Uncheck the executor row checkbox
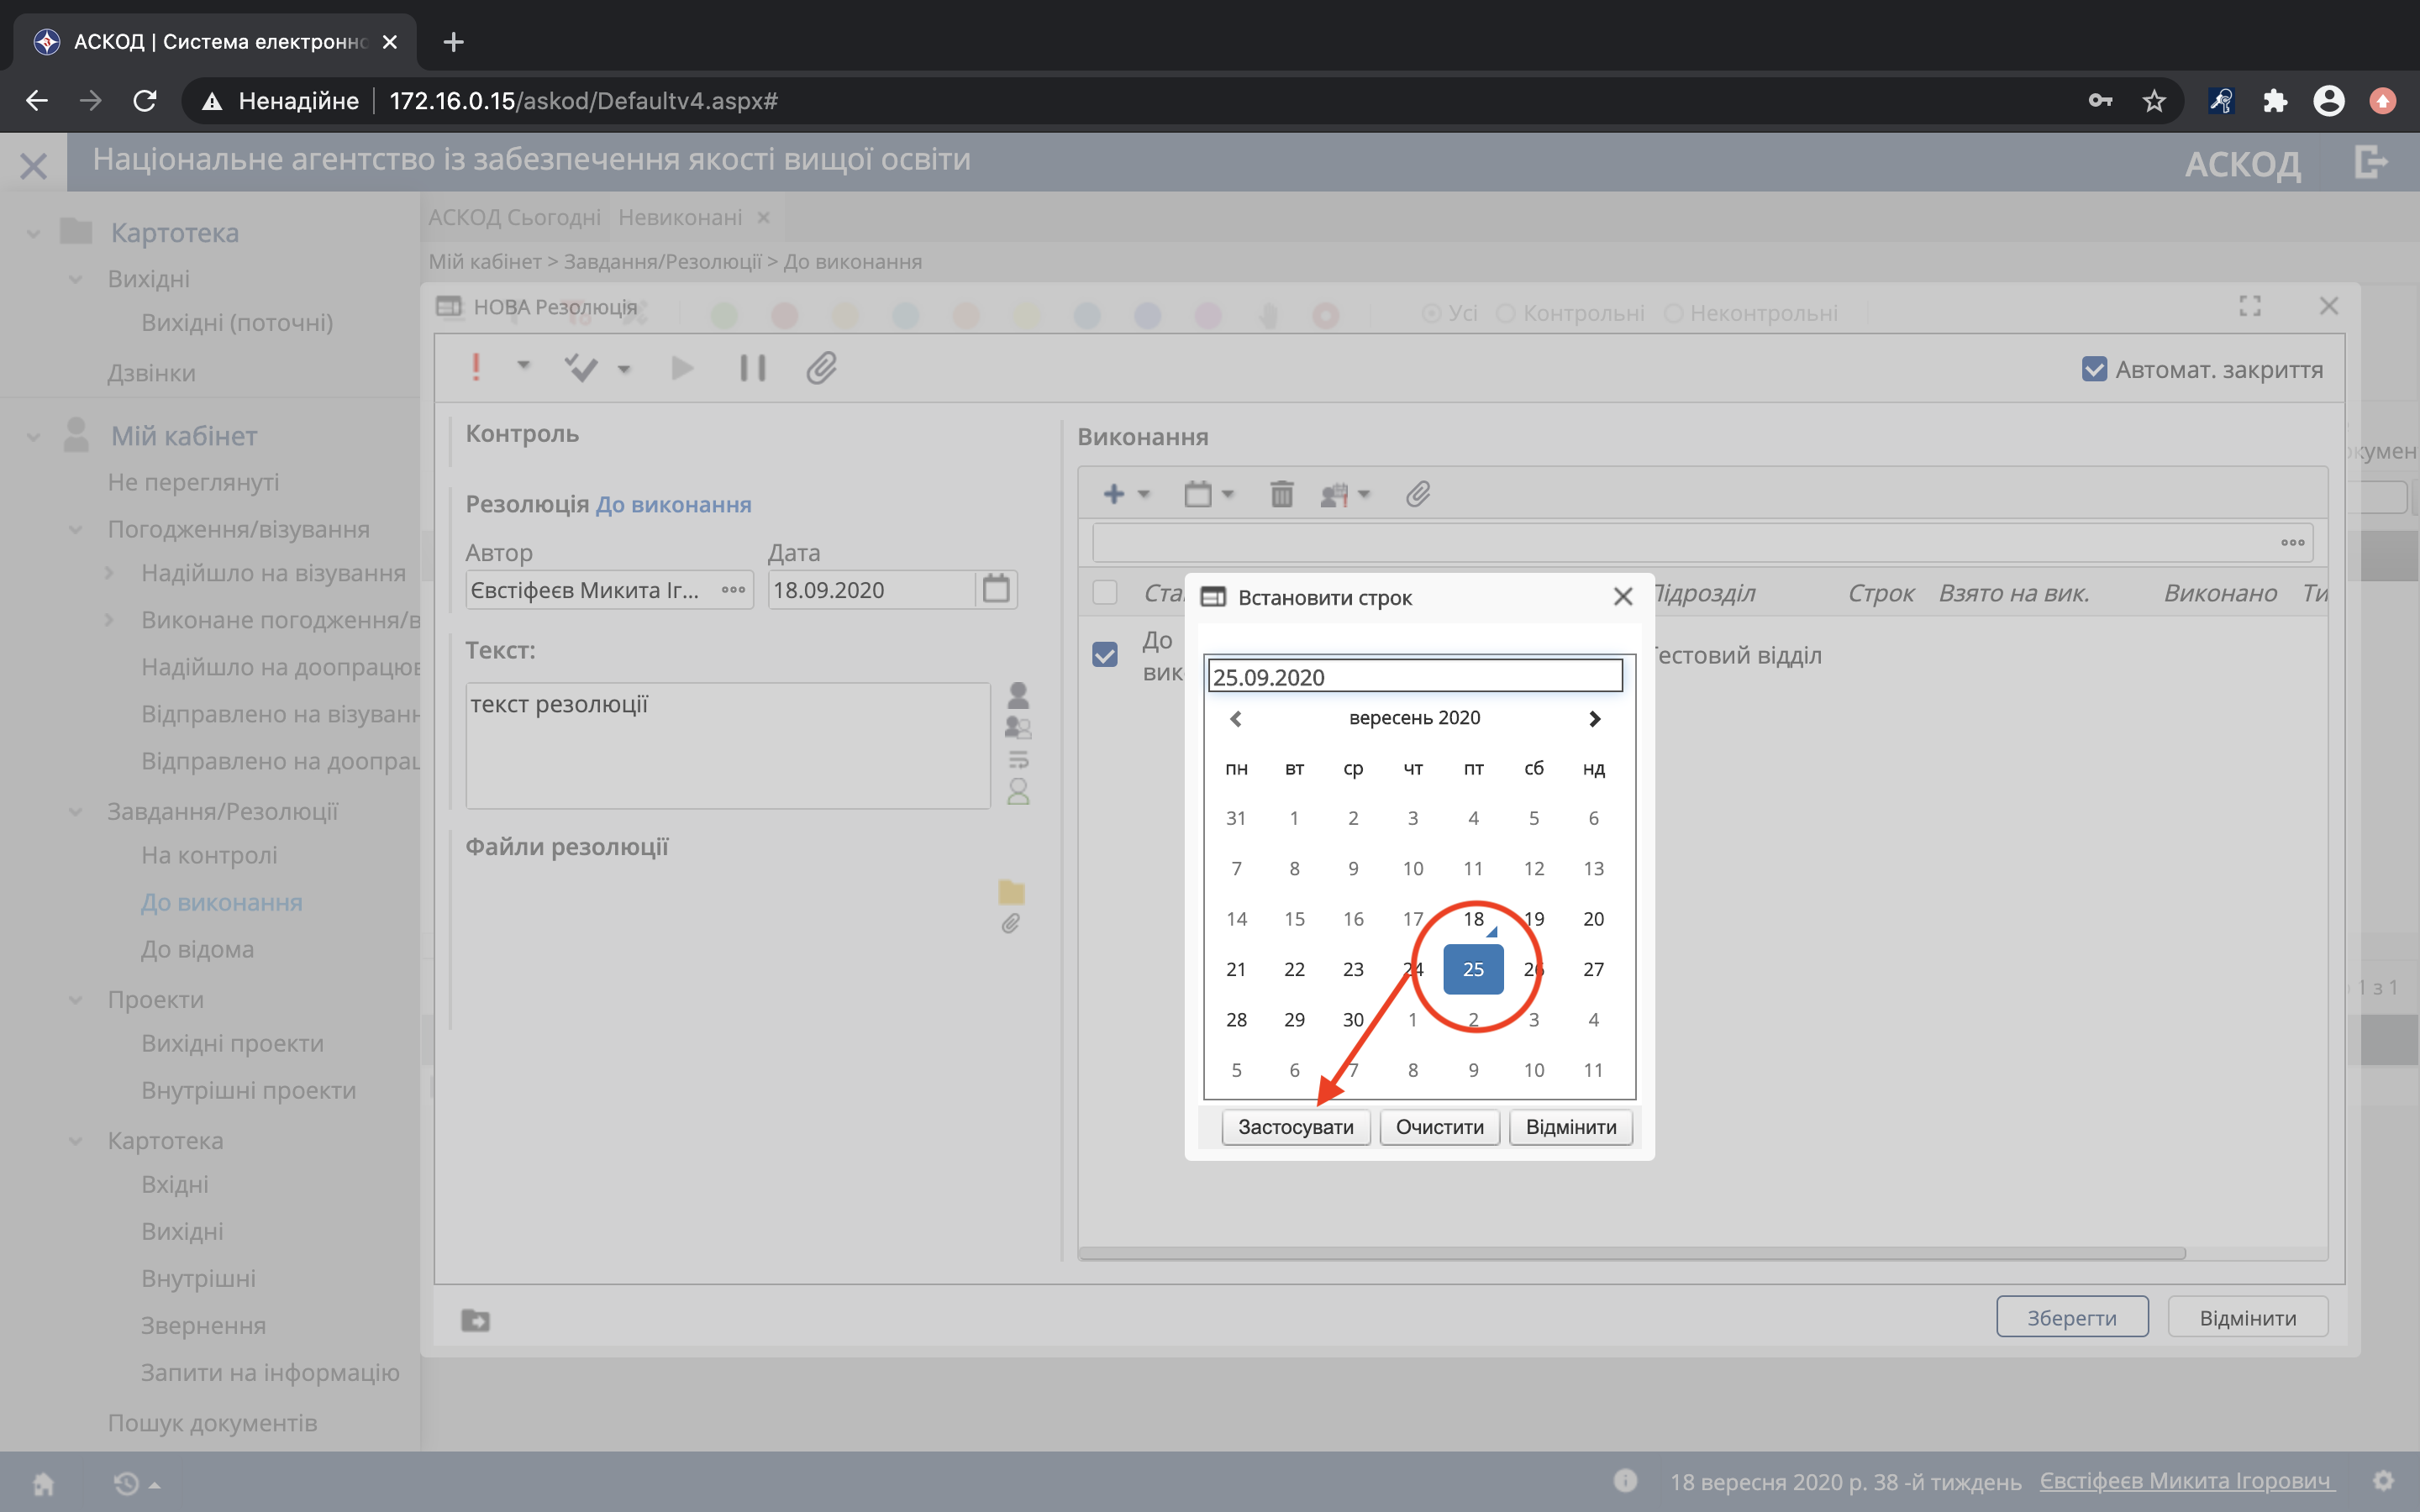The width and height of the screenshot is (2420, 1512). pos(1104,655)
